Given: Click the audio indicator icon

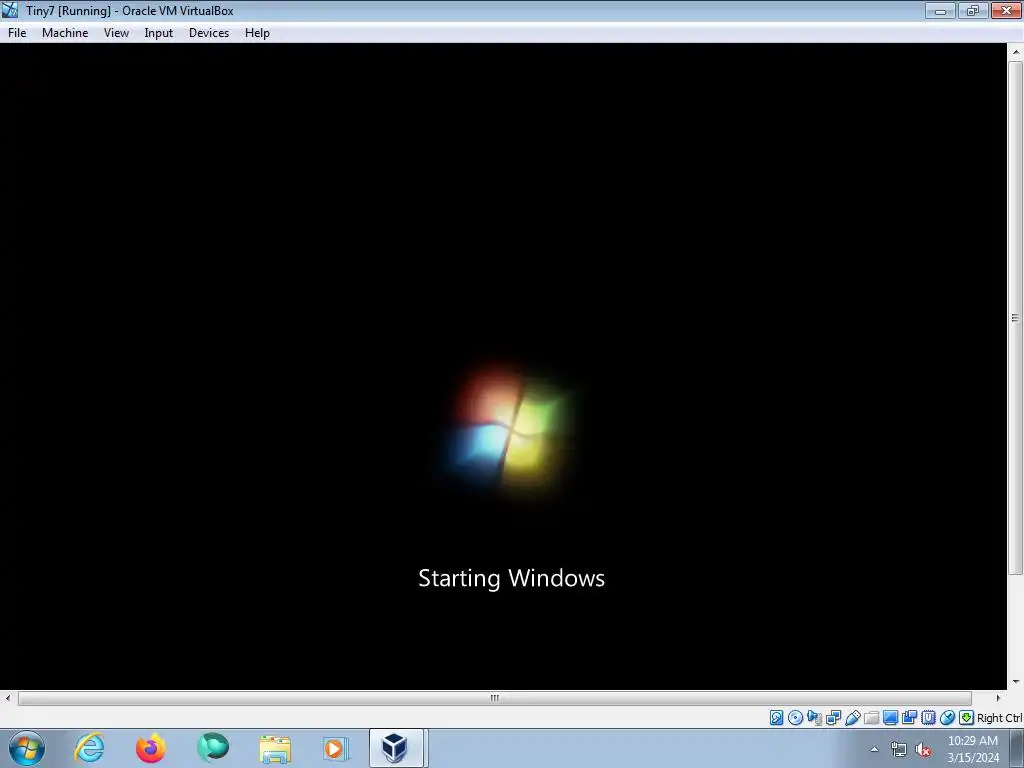Looking at the screenshot, I should [814, 718].
